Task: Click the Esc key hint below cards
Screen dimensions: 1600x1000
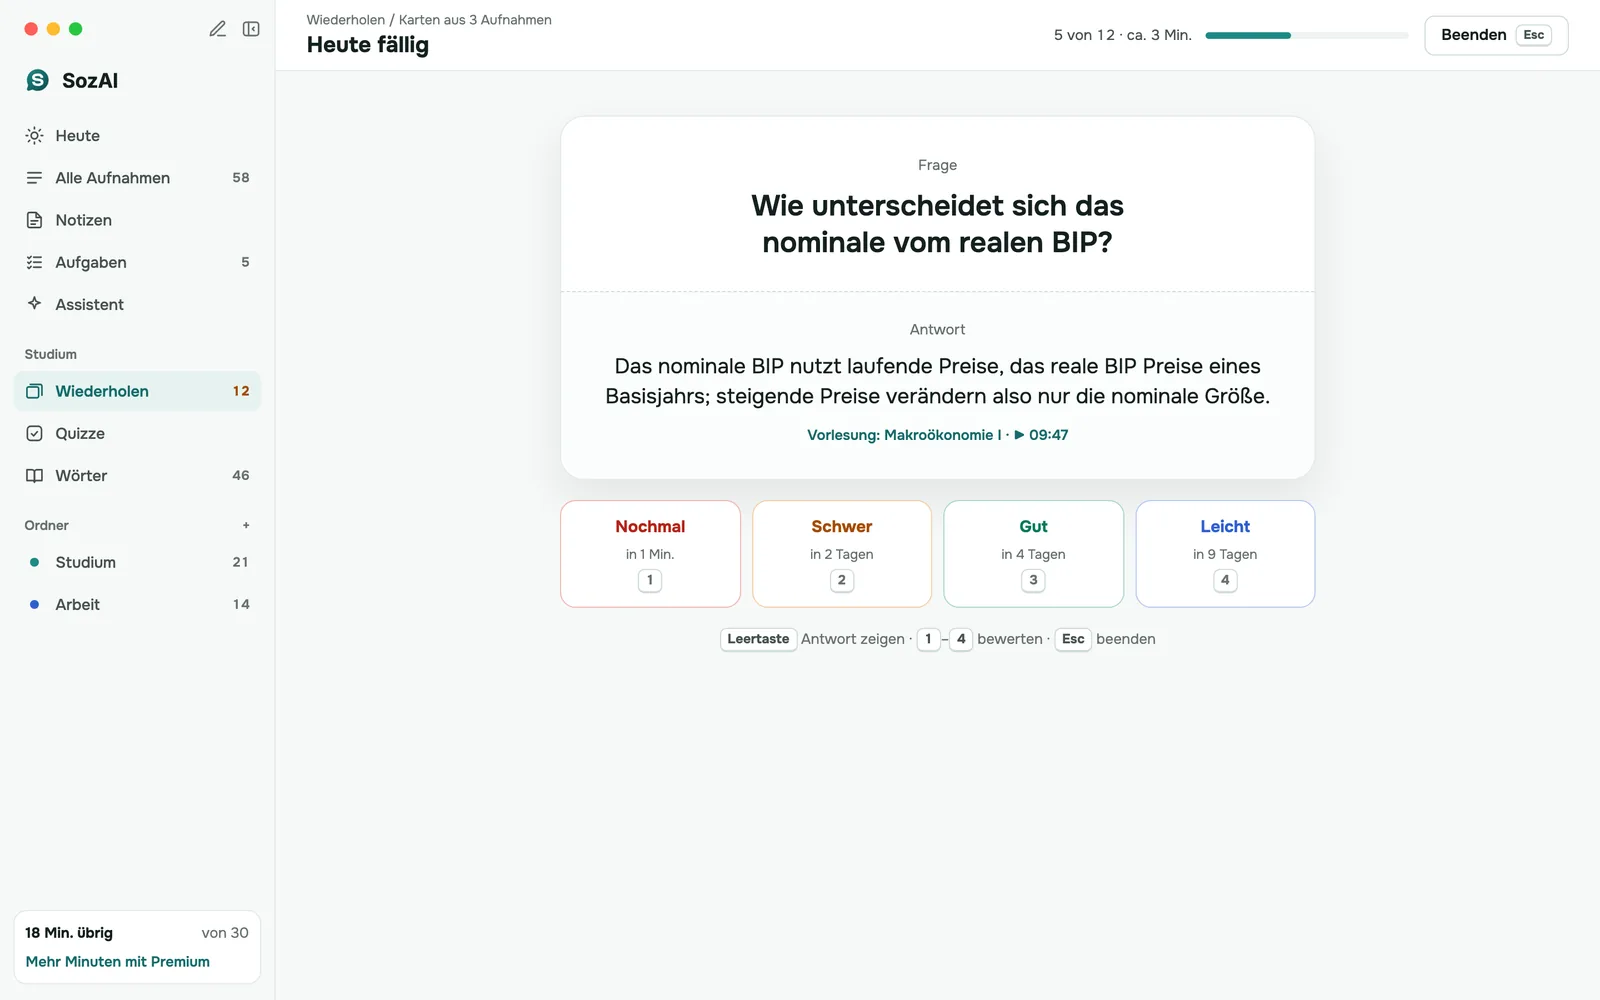Action: coord(1073,639)
